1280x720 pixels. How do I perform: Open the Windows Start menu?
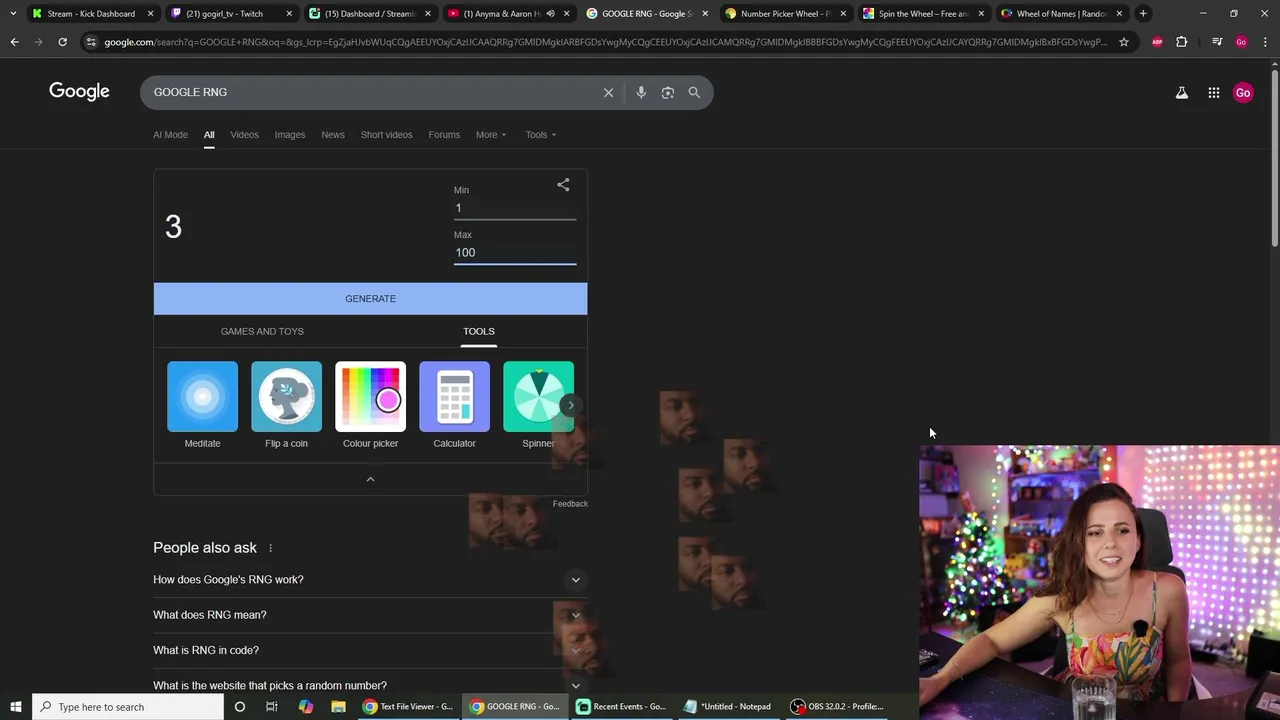[x=15, y=707]
